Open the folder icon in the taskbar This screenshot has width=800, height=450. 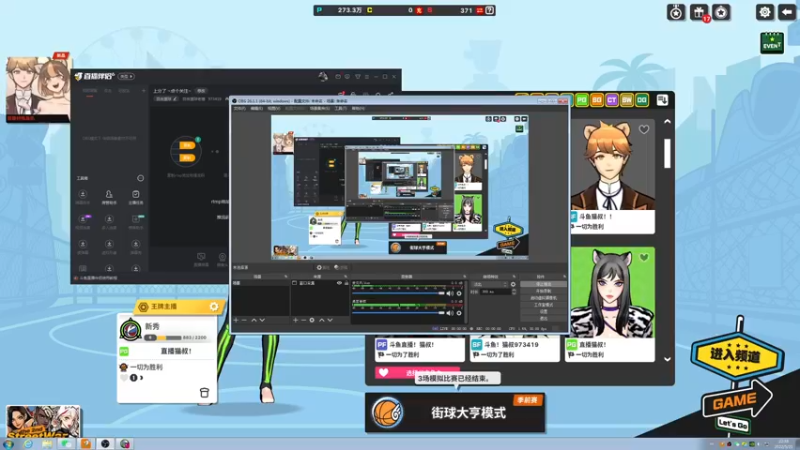[47, 444]
